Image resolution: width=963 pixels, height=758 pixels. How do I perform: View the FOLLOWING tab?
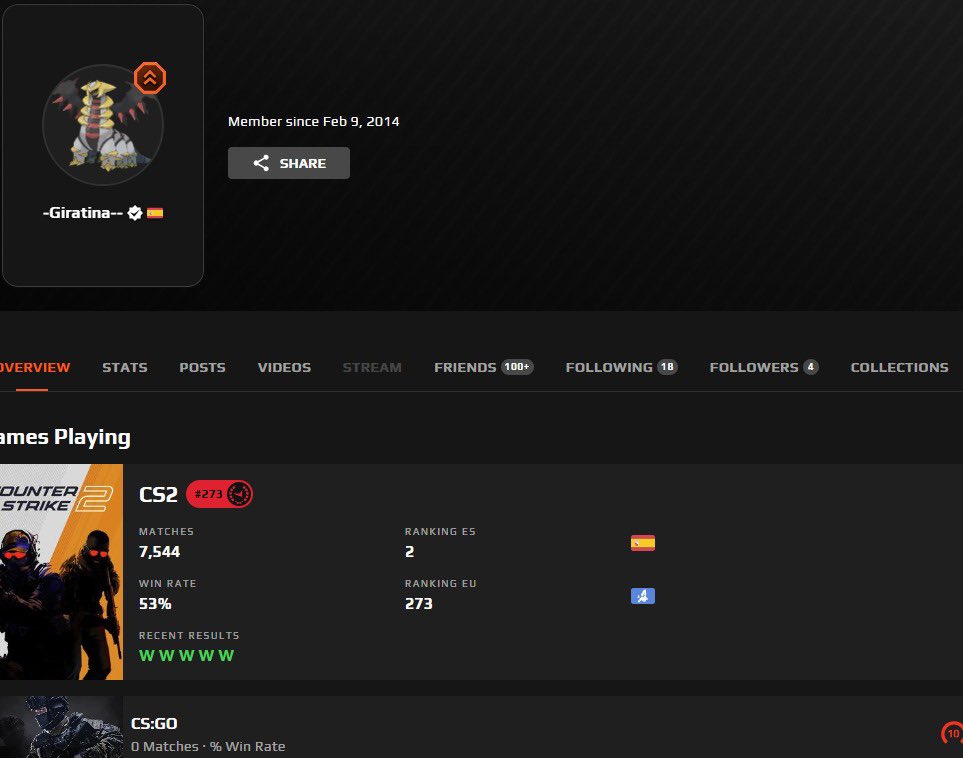tap(609, 367)
